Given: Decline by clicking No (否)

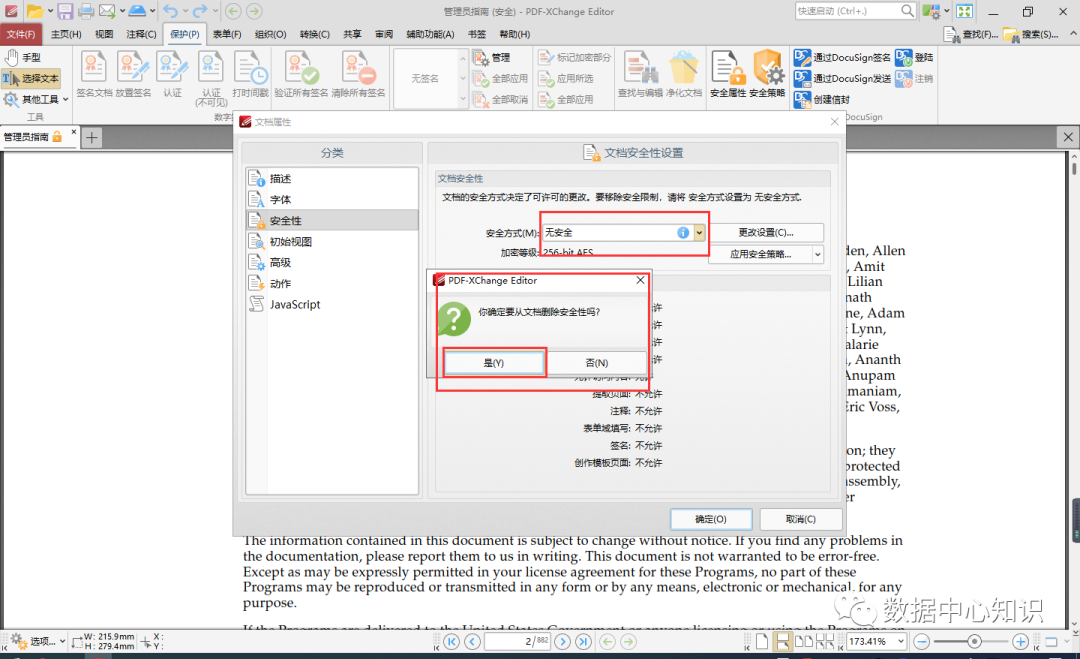Looking at the screenshot, I should point(596,363).
